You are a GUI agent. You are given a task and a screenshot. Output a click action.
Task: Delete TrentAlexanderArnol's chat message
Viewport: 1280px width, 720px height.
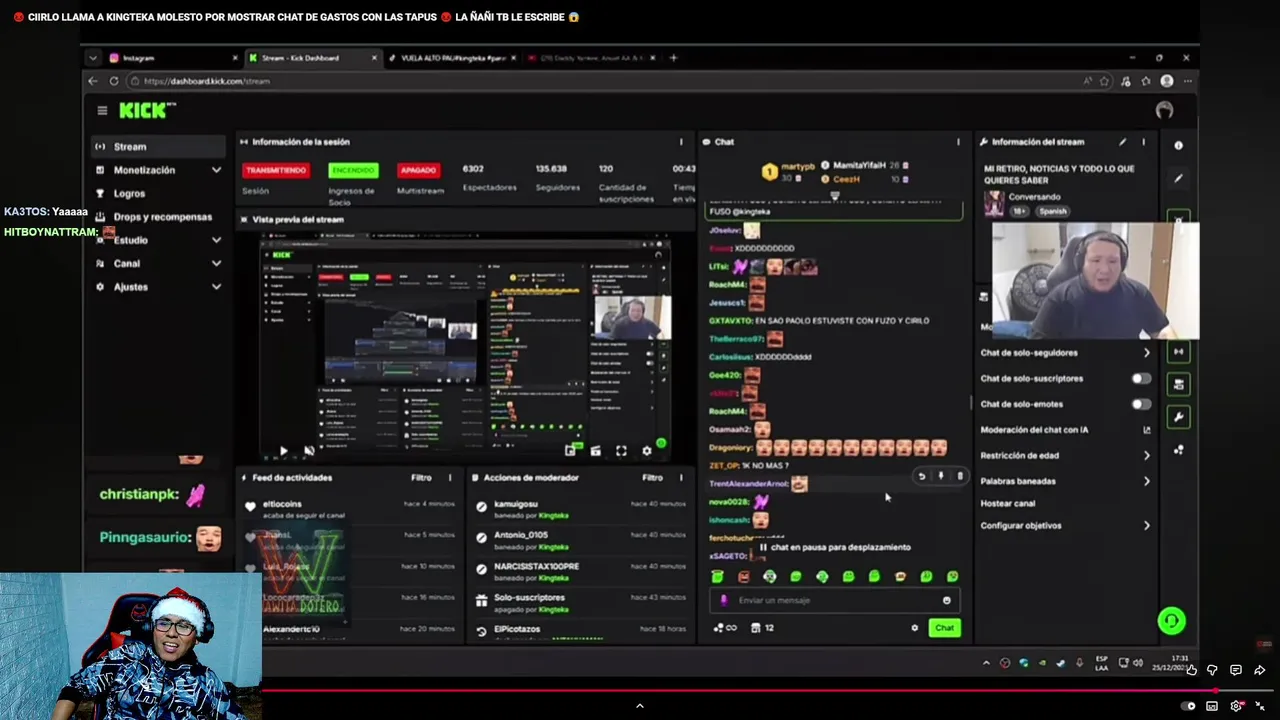pos(960,476)
